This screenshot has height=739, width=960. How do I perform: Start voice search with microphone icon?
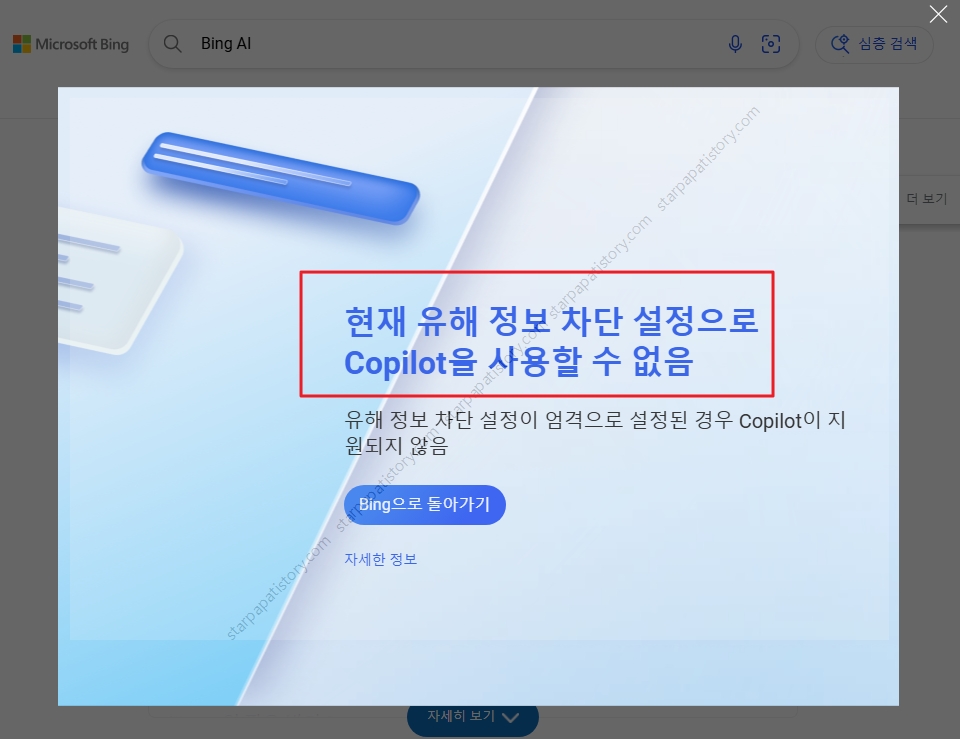coord(735,43)
